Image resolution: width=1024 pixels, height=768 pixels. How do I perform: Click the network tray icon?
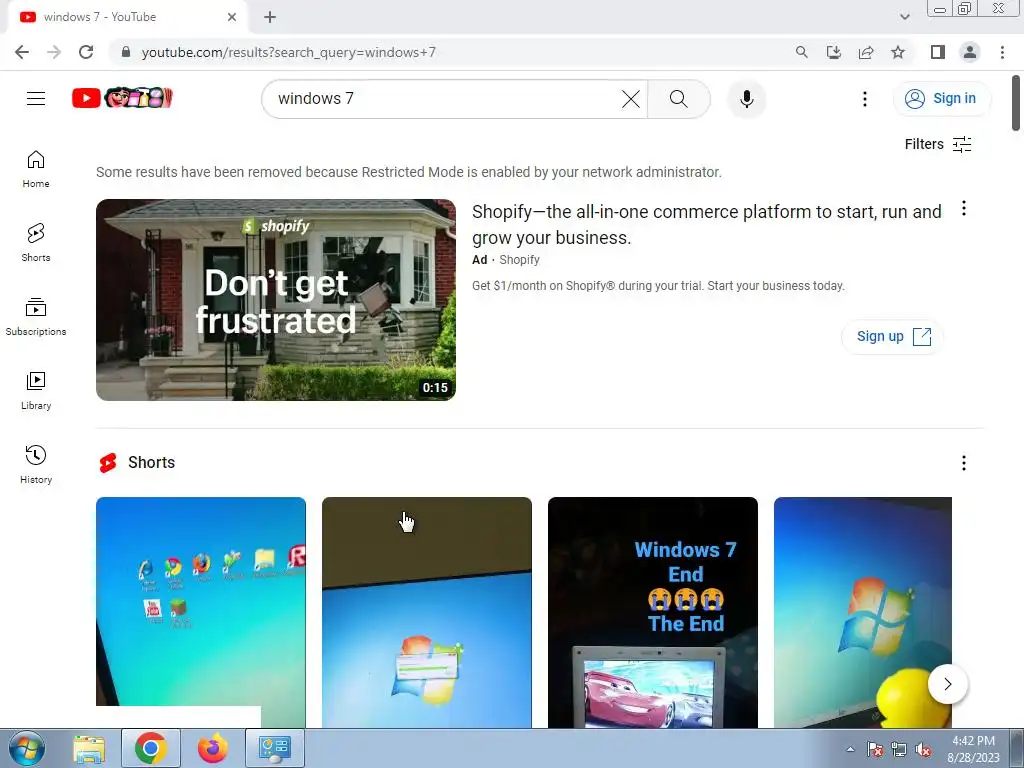(899, 750)
